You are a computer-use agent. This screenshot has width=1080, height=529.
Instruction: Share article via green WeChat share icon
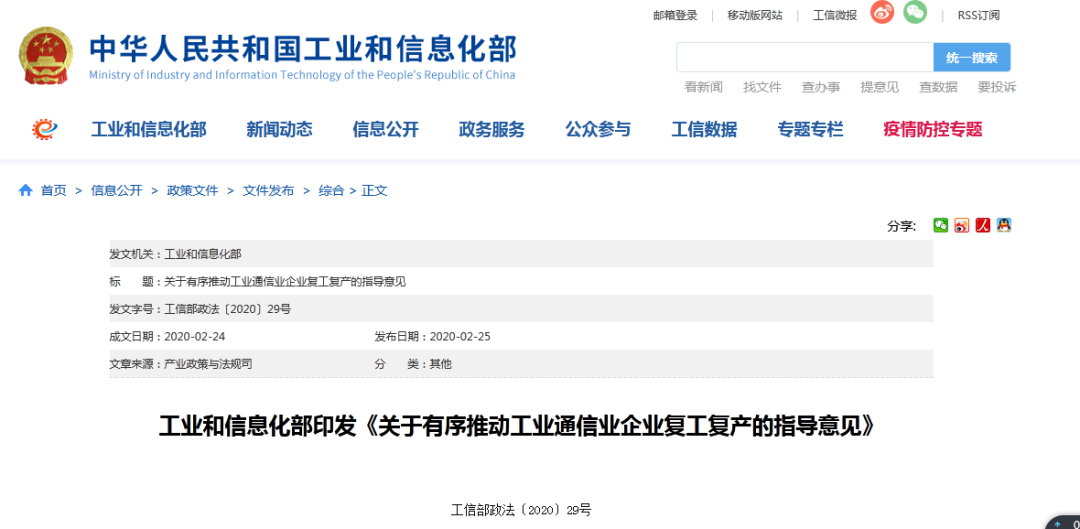[940, 225]
